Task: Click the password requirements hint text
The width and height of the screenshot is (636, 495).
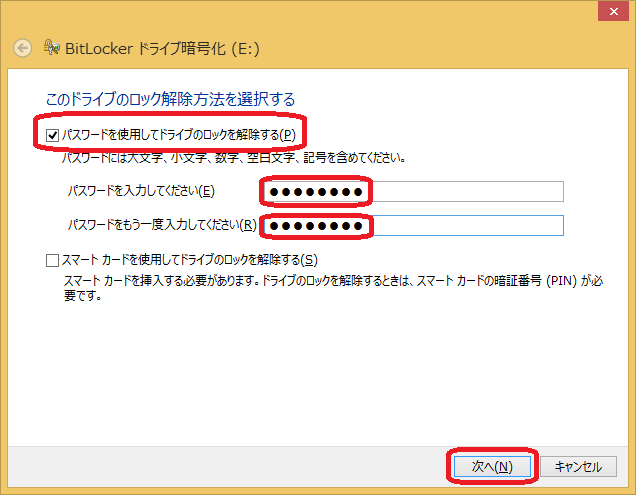Action: 234,157
